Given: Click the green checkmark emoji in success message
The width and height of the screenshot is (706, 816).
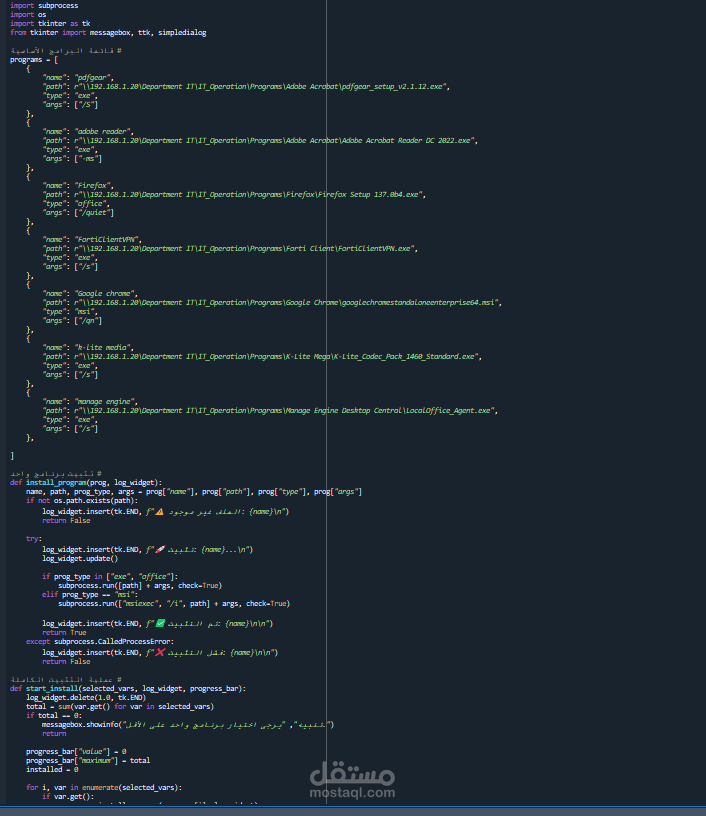Looking at the screenshot, I should click(x=160, y=623).
